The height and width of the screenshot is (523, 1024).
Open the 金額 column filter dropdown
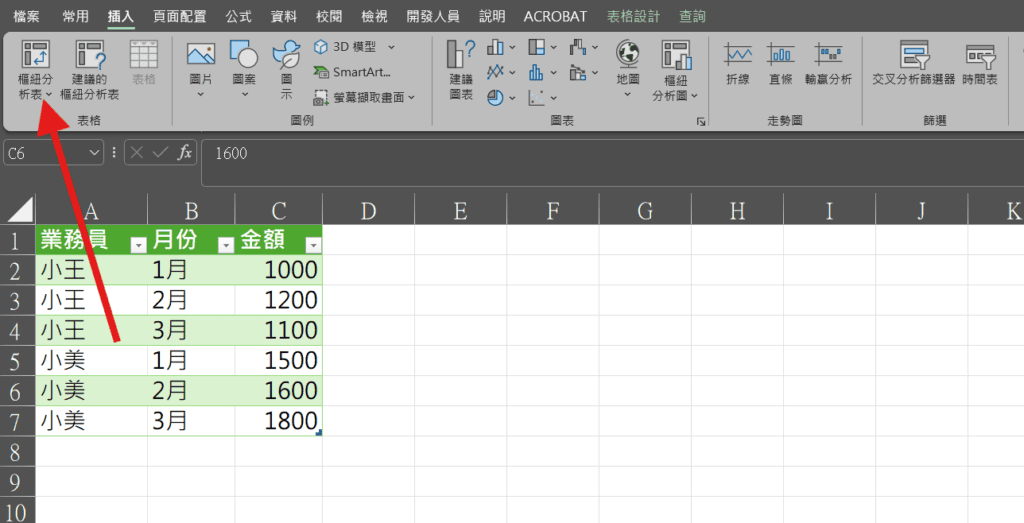tap(313, 245)
